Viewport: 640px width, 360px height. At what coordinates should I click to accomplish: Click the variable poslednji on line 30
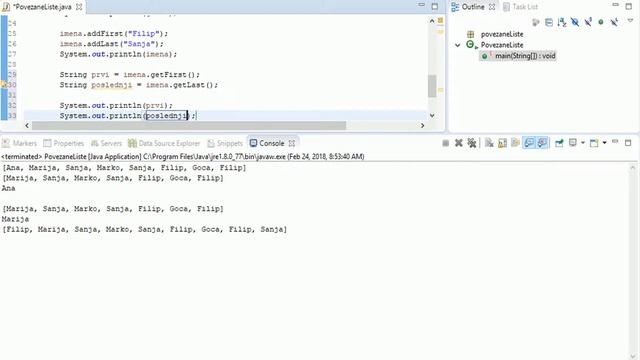(111, 85)
